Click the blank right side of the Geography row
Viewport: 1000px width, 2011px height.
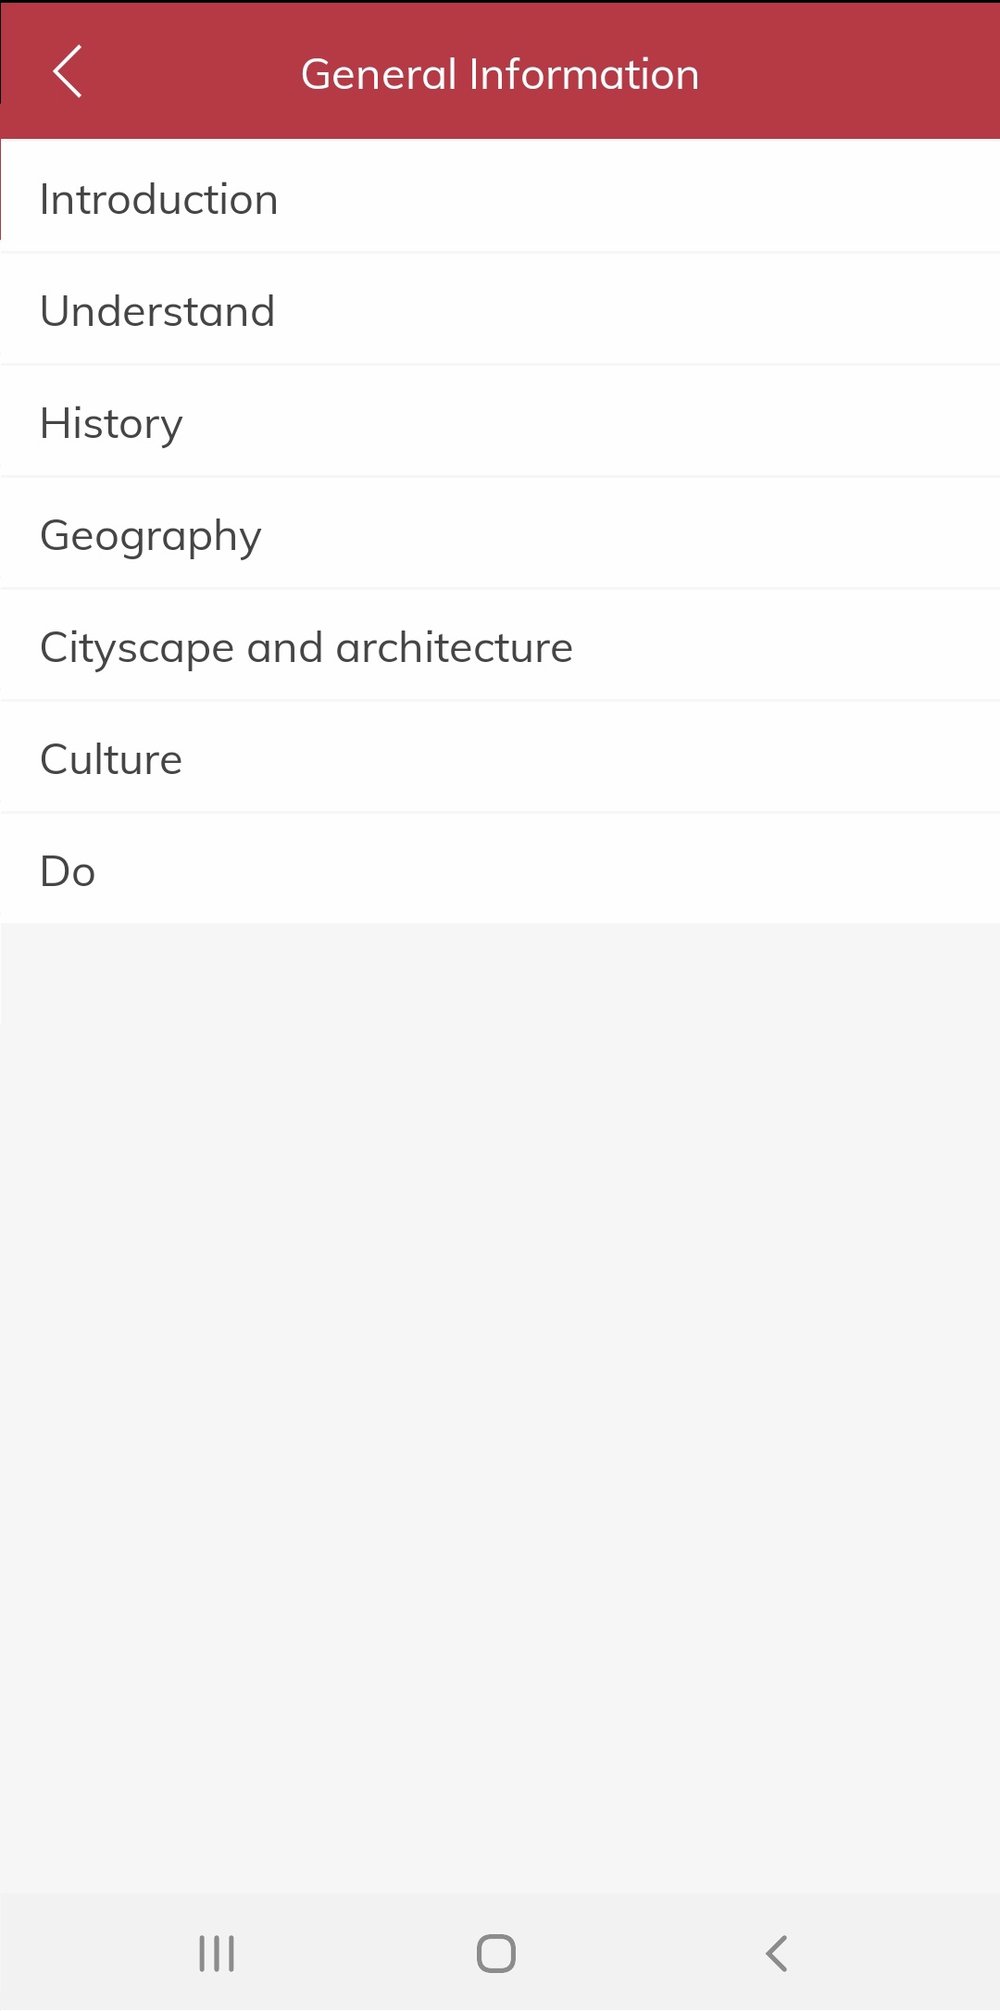750,535
